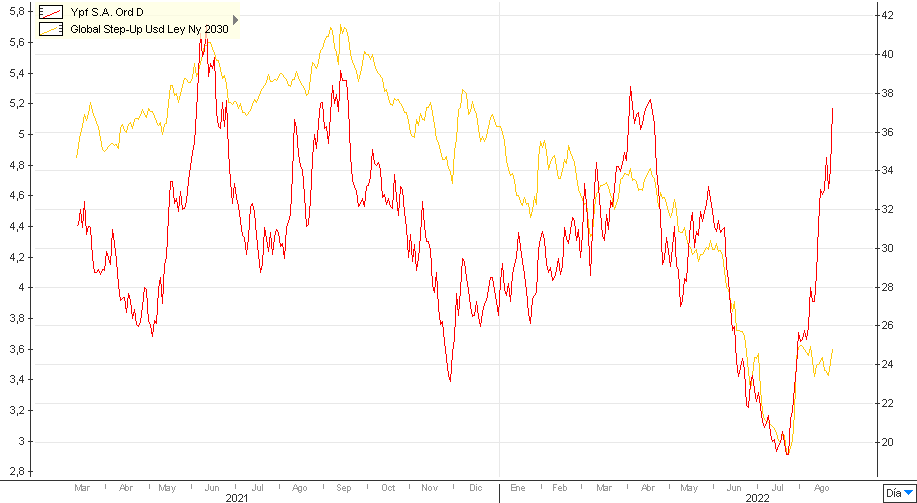The height and width of the screenshot is (503, 917).
Task: Click the 5,8 value on left price axis
Action: coord(17,11)
